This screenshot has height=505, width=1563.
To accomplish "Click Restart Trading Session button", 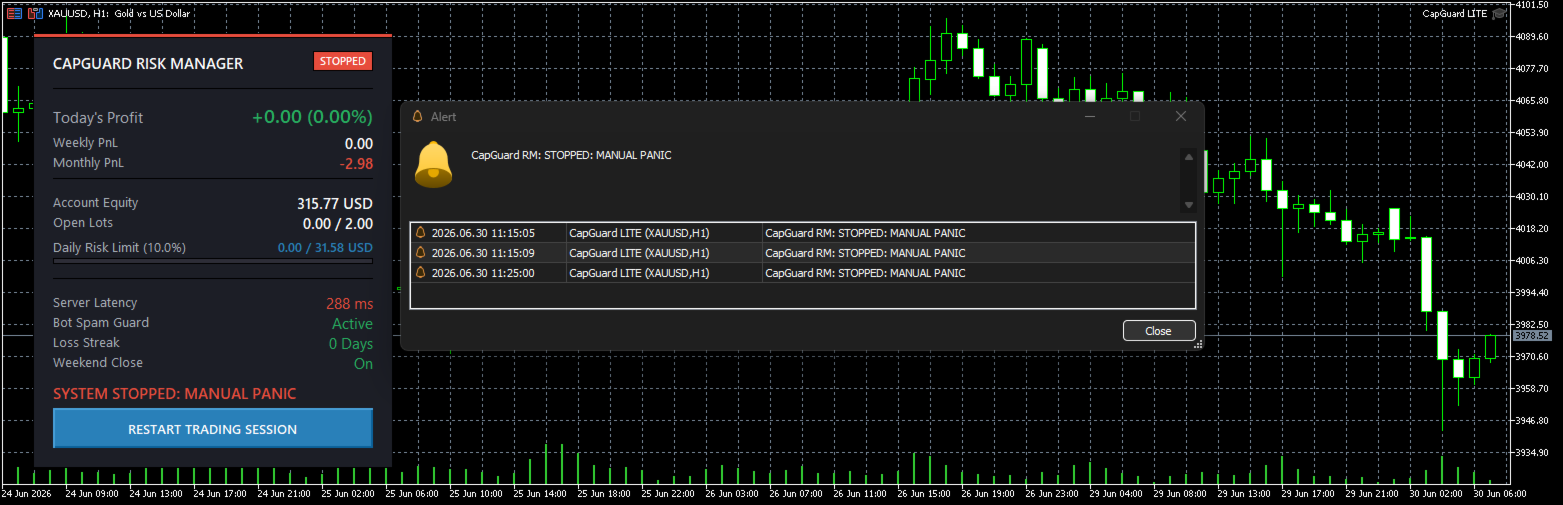I will [213, 429].
